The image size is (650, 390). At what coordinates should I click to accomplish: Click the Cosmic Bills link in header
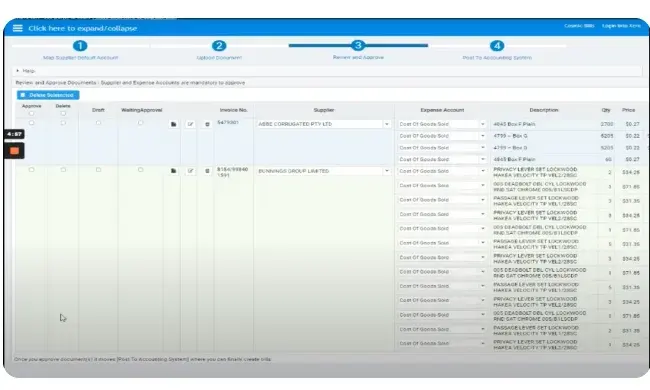coord(579,26)
